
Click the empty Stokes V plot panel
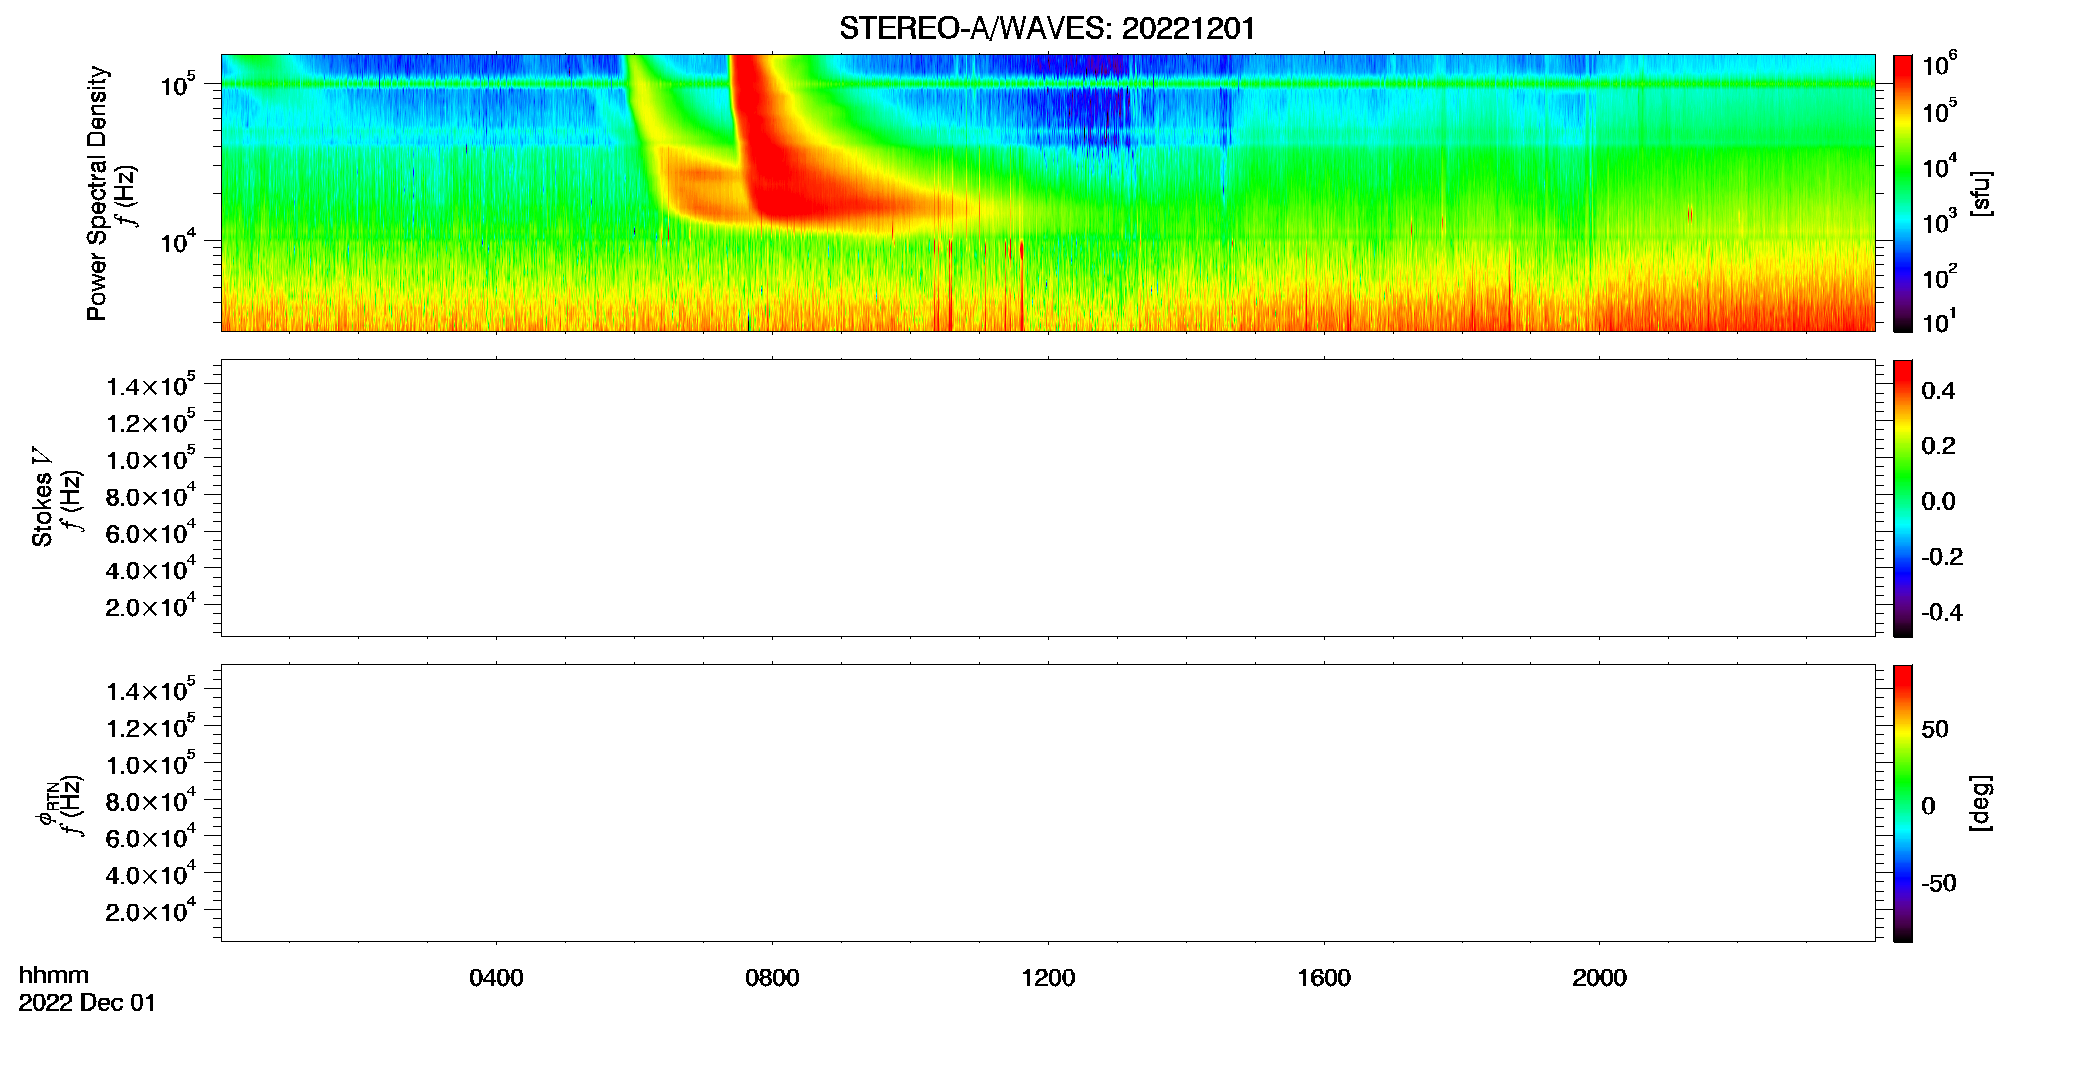(1048, 498)
